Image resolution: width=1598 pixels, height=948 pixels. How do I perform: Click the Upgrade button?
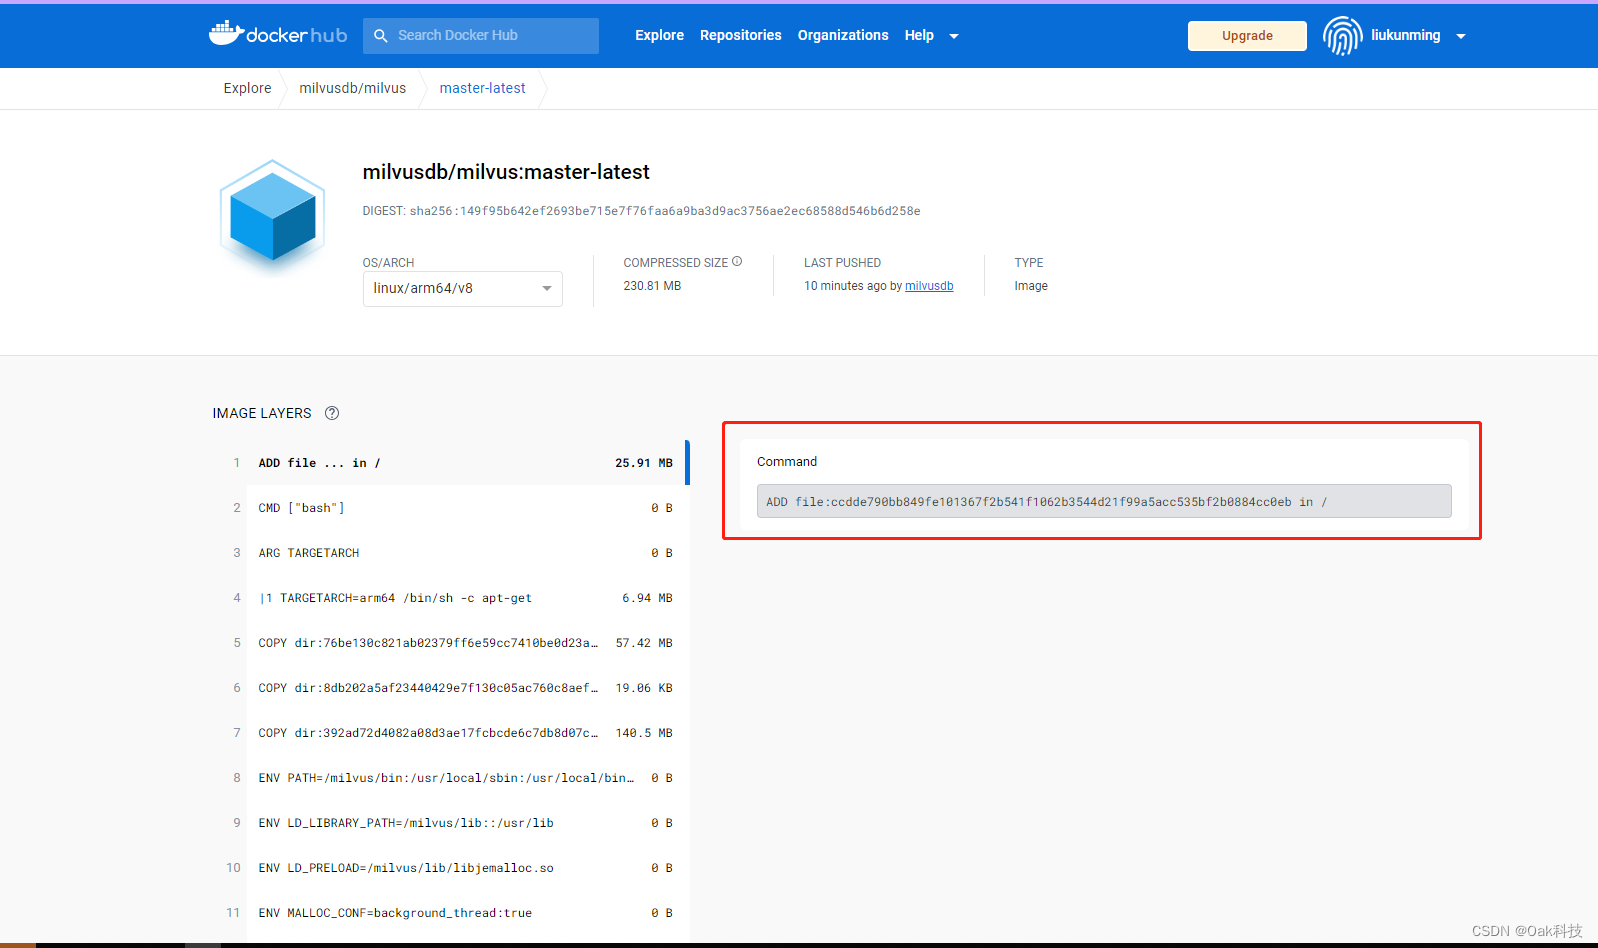point(1247,36)
